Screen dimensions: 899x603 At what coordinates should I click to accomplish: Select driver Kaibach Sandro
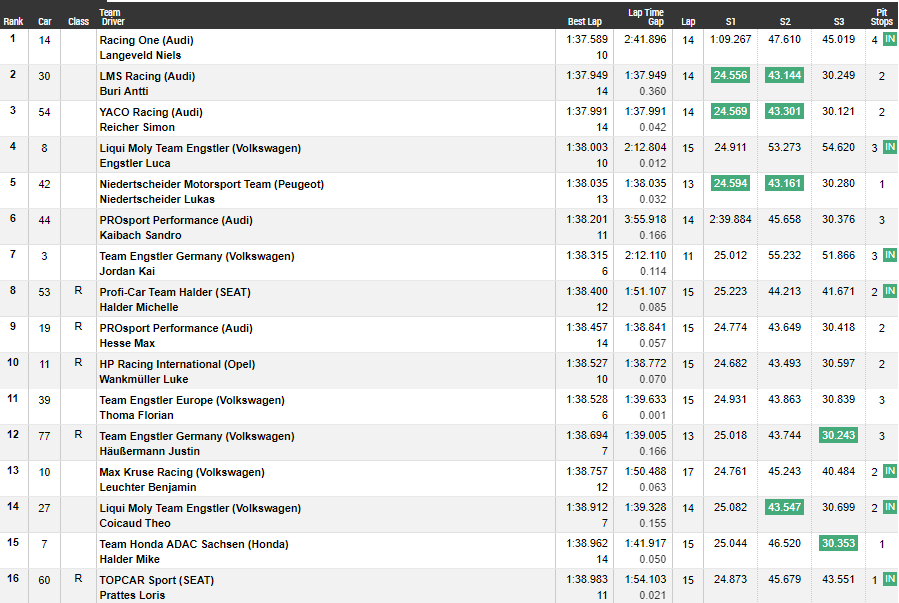(140, 236)
